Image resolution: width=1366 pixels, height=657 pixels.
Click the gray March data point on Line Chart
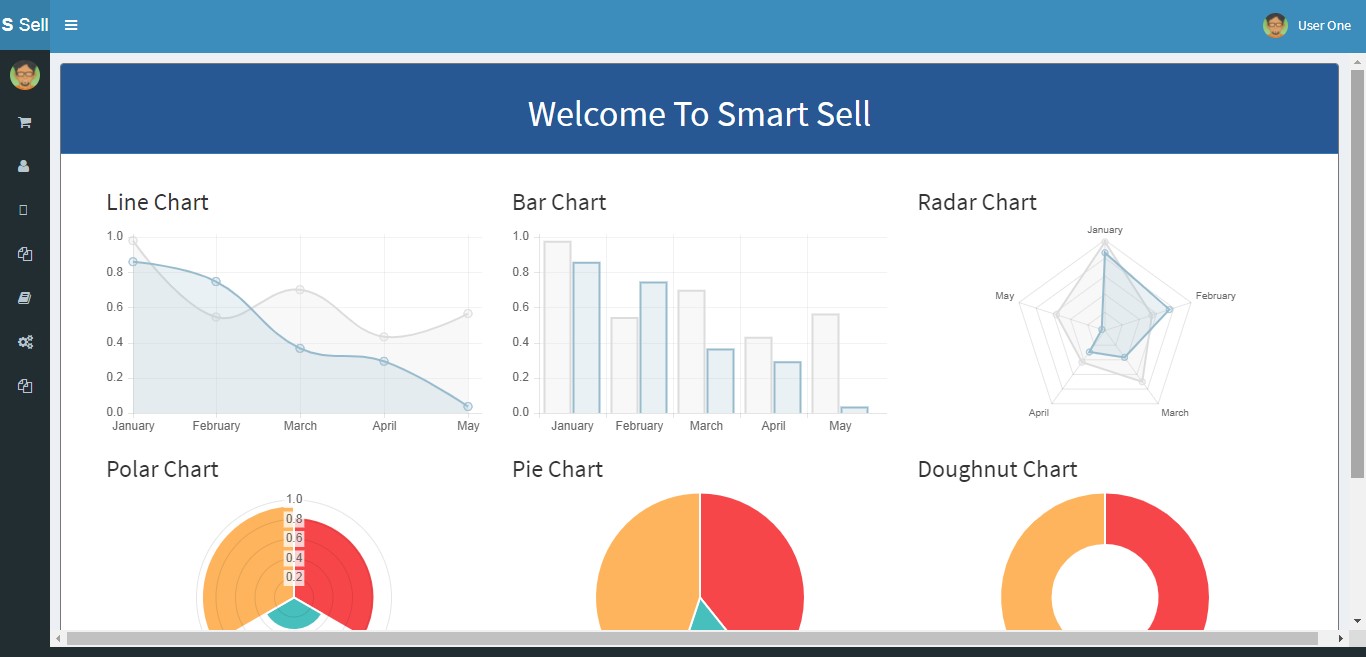click(300, 290)
